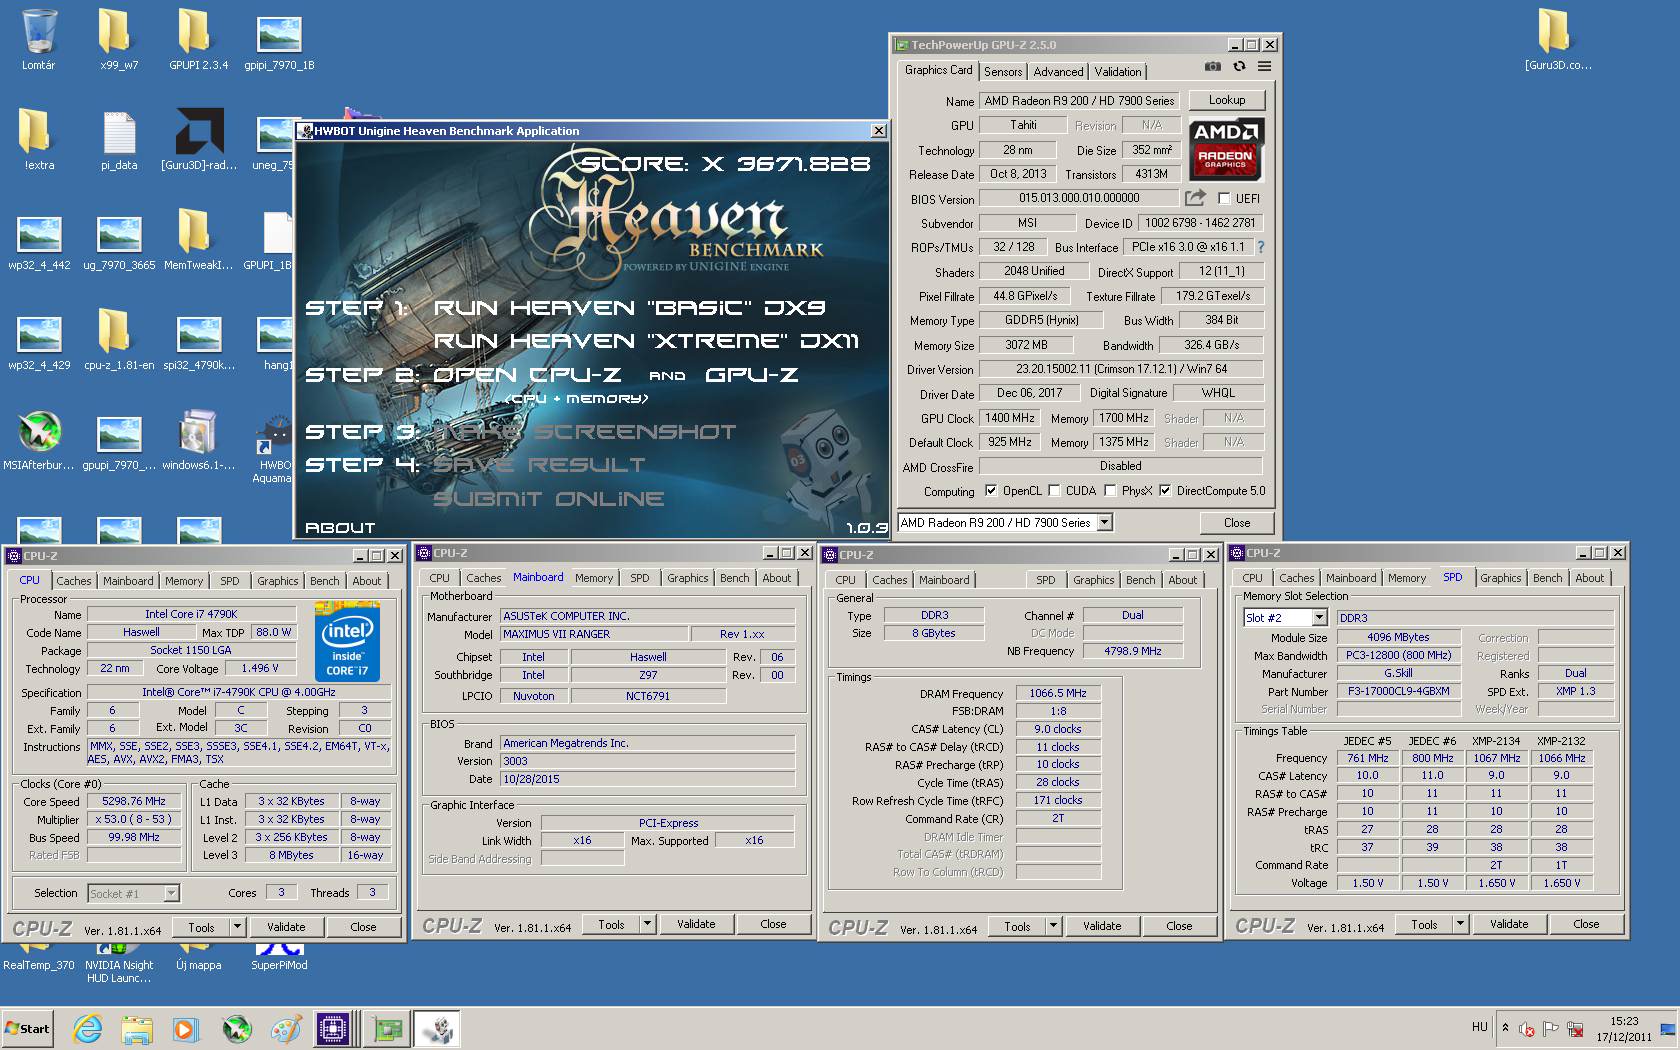Image resolution: width=1680 pixels, height=1050 pixels.
Task: Click ABOUT in Heaven Benchmark window
Action: tap(340, 527)
